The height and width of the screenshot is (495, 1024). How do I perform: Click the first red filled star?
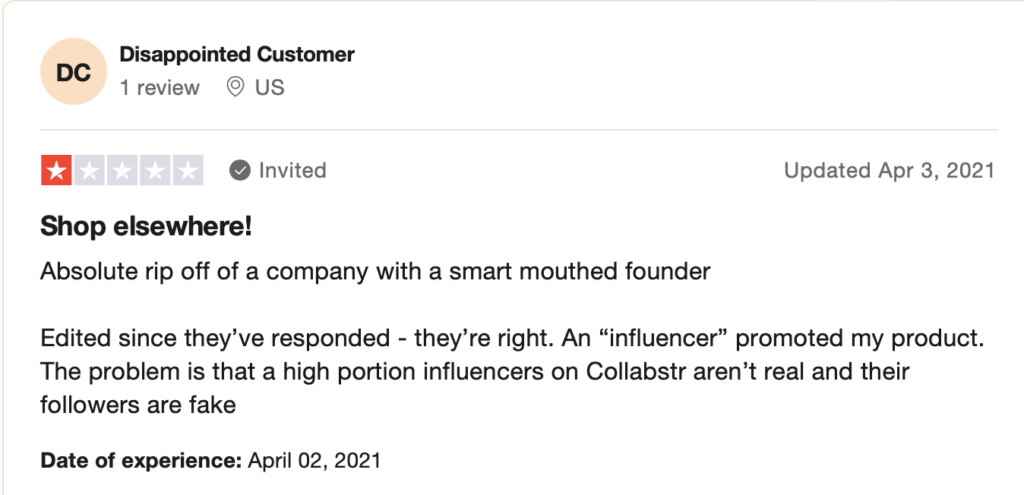57,170
